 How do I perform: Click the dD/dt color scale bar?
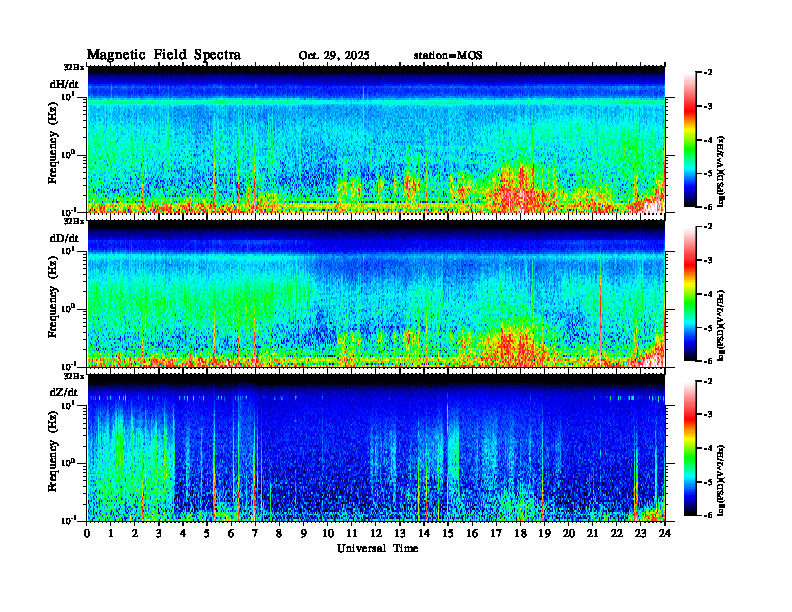coord(690,294)
